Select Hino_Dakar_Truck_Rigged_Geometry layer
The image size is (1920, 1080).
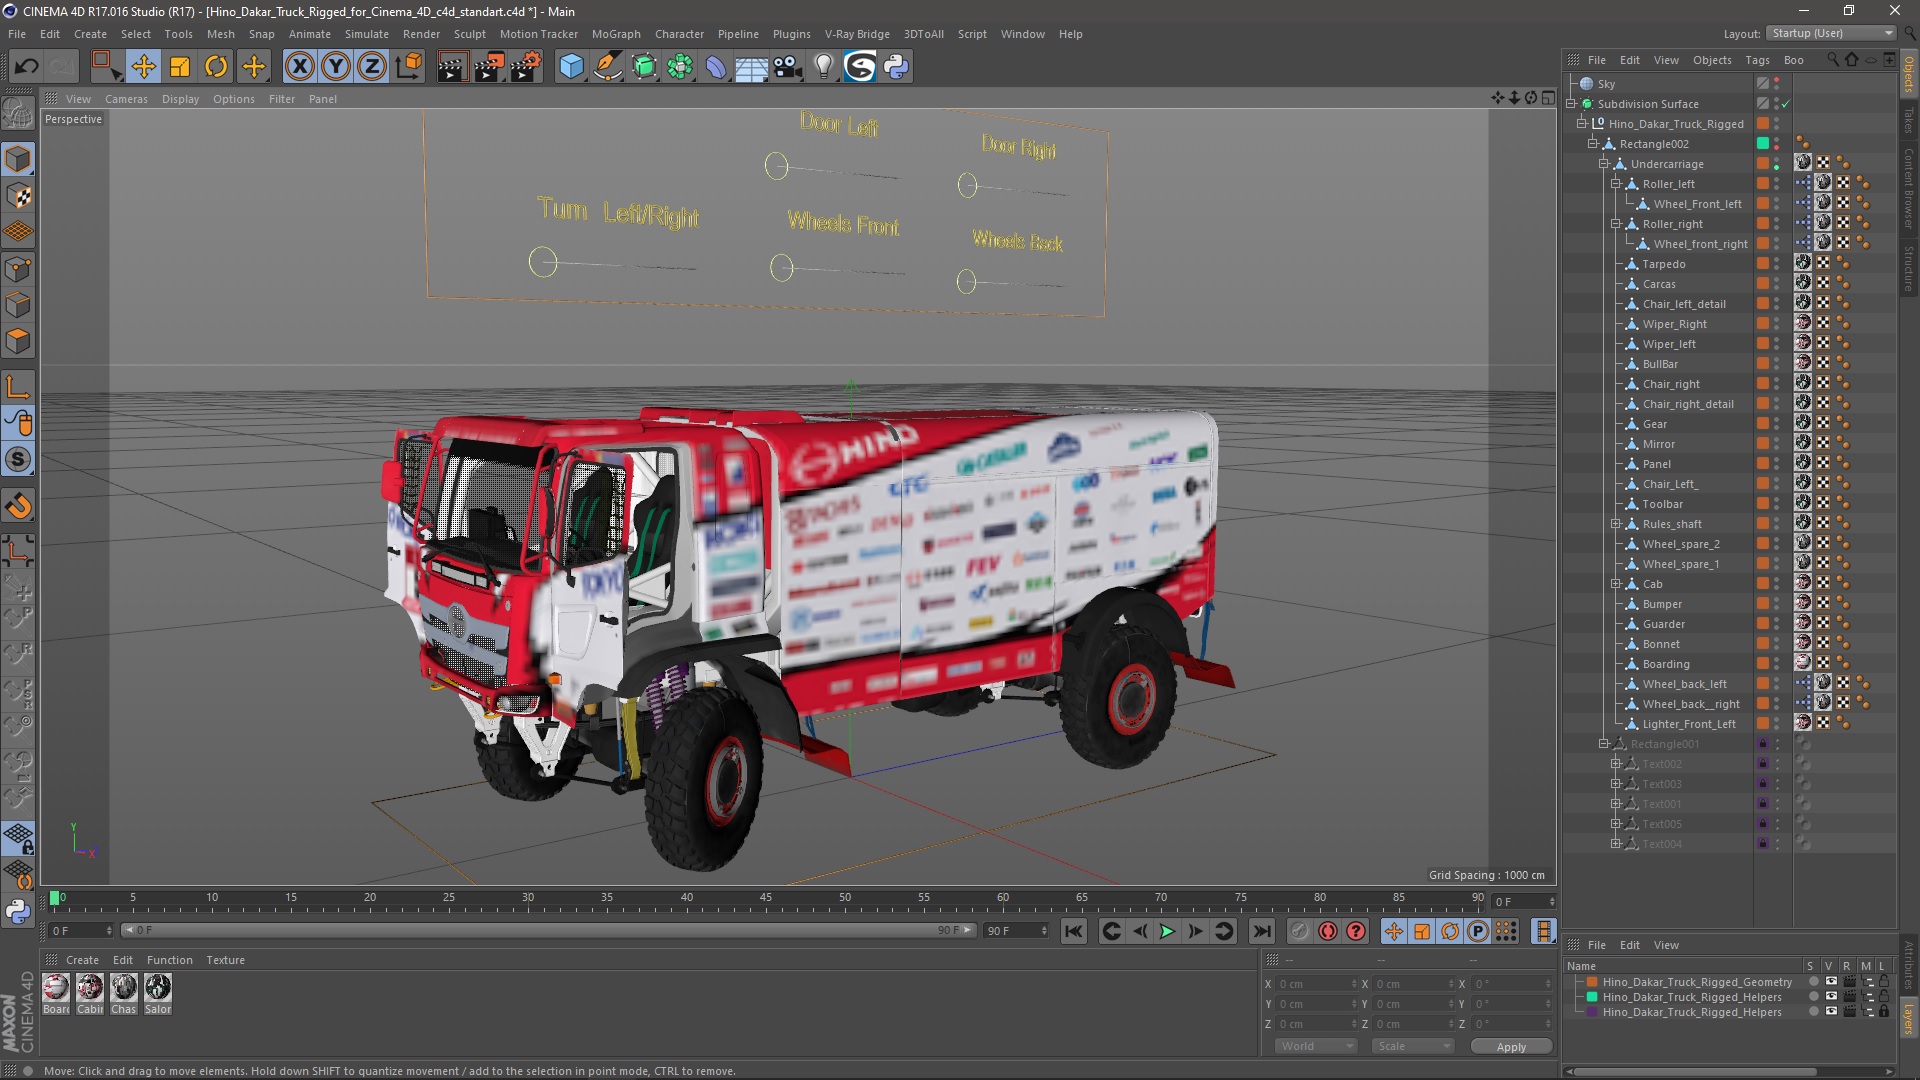click(x=1697, y=982)
